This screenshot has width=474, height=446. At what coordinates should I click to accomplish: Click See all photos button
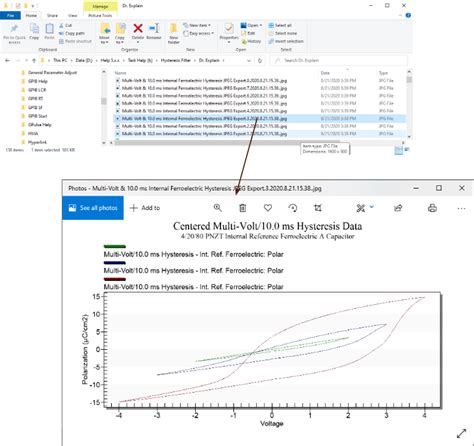pos(93,208)
